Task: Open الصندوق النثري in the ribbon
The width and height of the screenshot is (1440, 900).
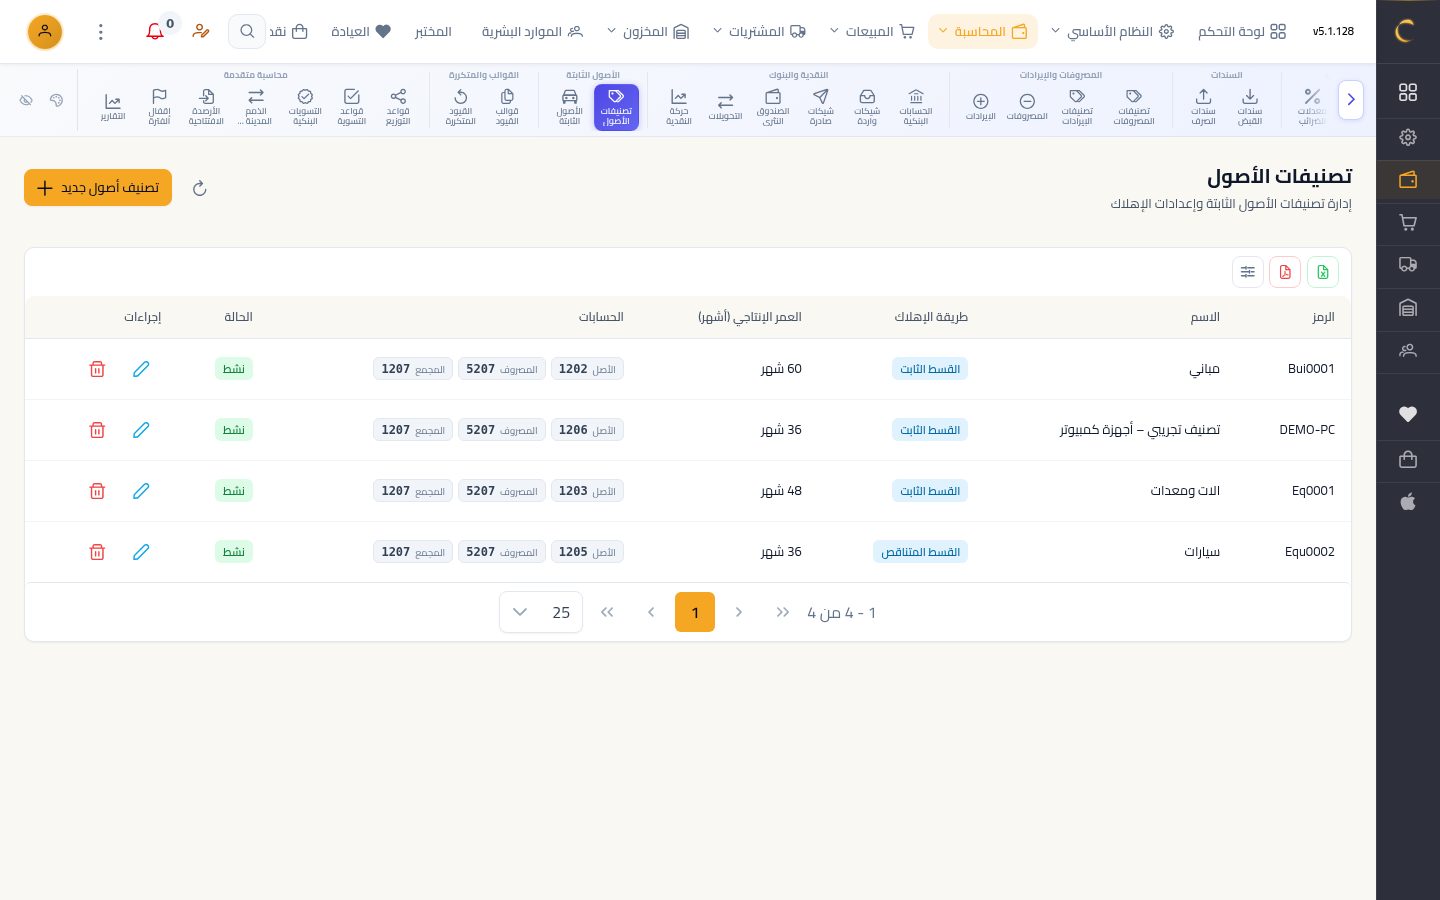Action: [773, 106]
